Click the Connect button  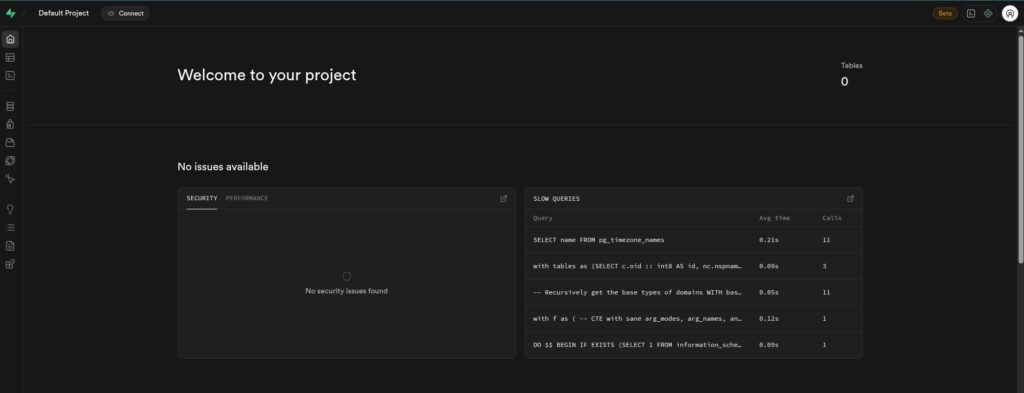[125, 13]
